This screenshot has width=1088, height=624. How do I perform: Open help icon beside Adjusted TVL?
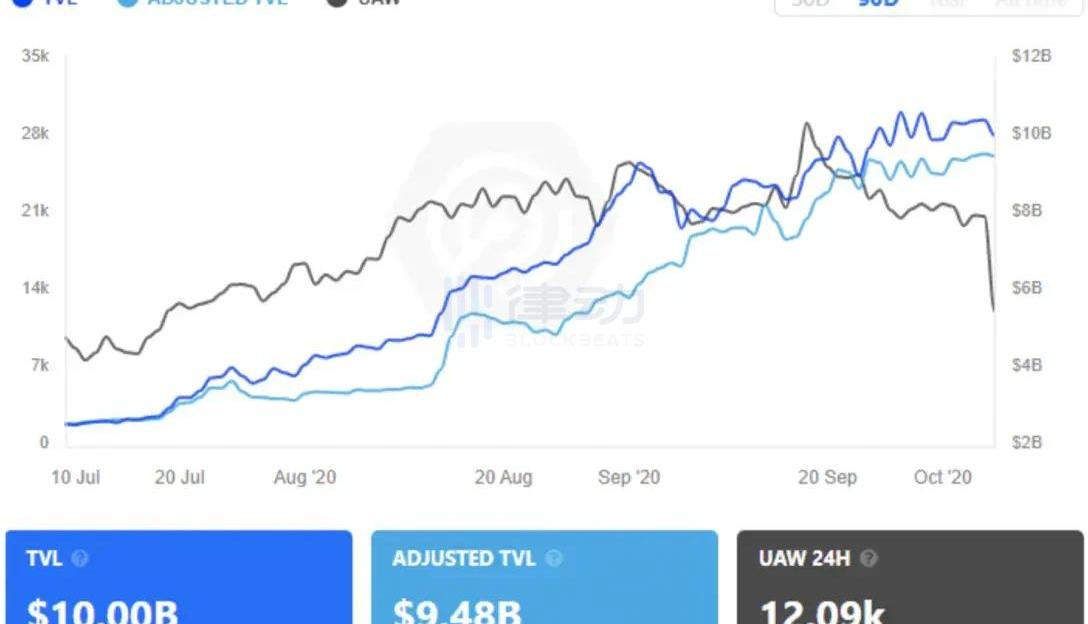tap(553, 559)
